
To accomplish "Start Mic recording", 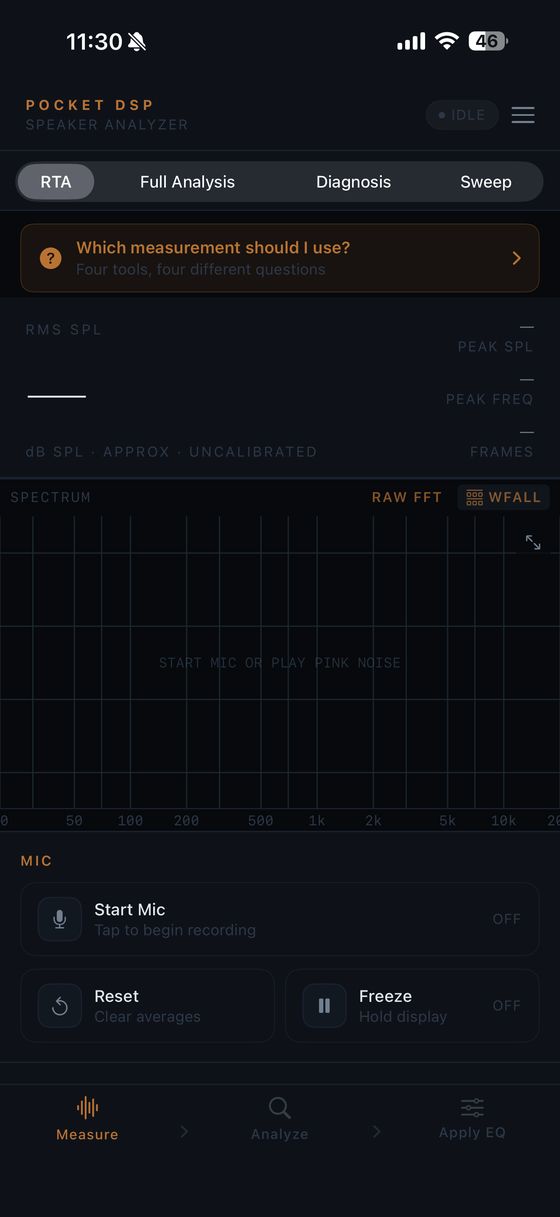I will tap(280, 919).
